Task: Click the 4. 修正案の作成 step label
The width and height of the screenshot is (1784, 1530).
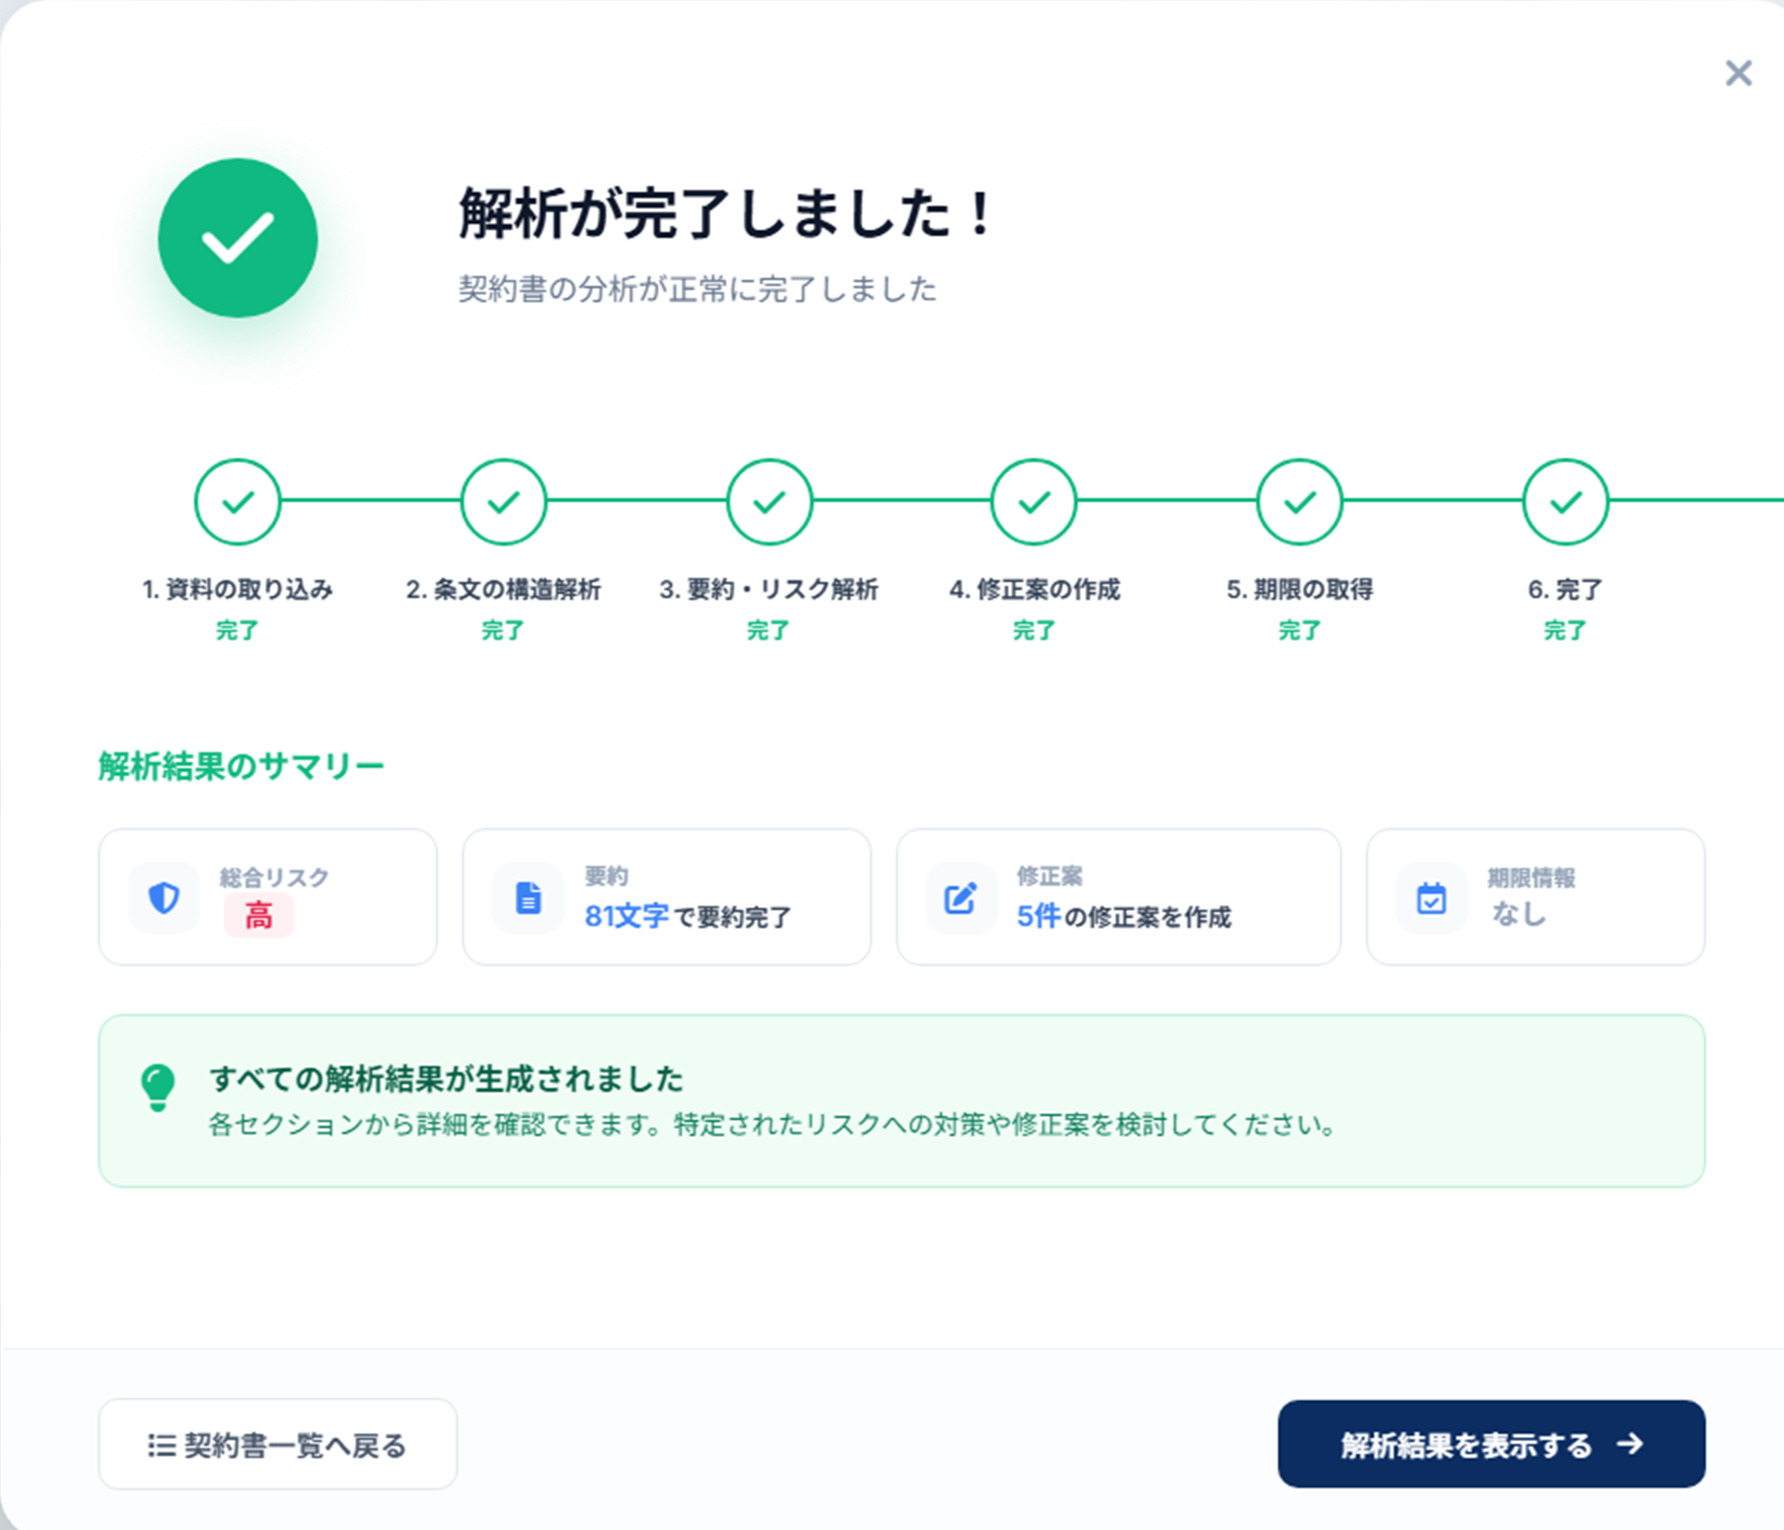Action: pos(1035,589)
